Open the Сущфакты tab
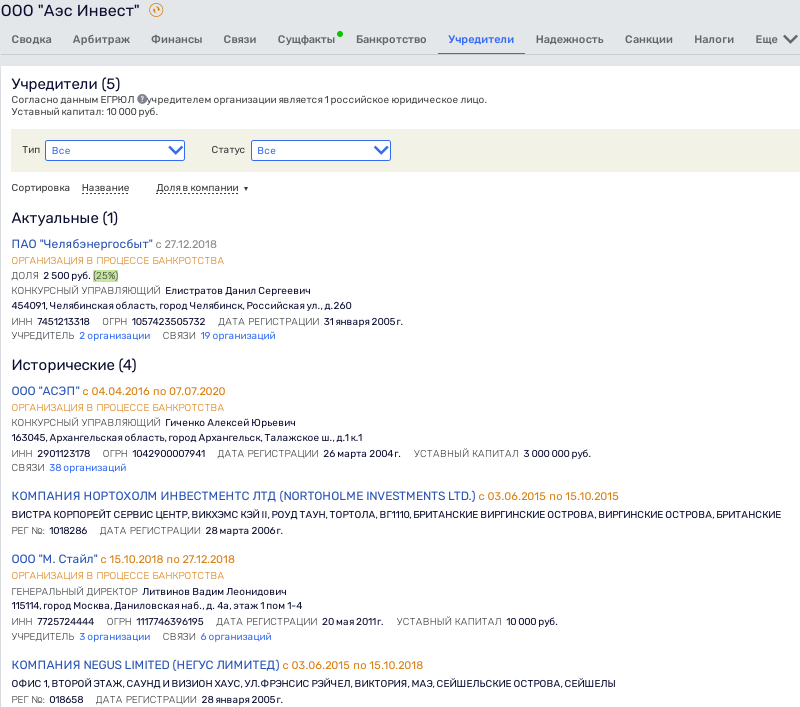This screenshot has width=800, height=707. (306, 39)
